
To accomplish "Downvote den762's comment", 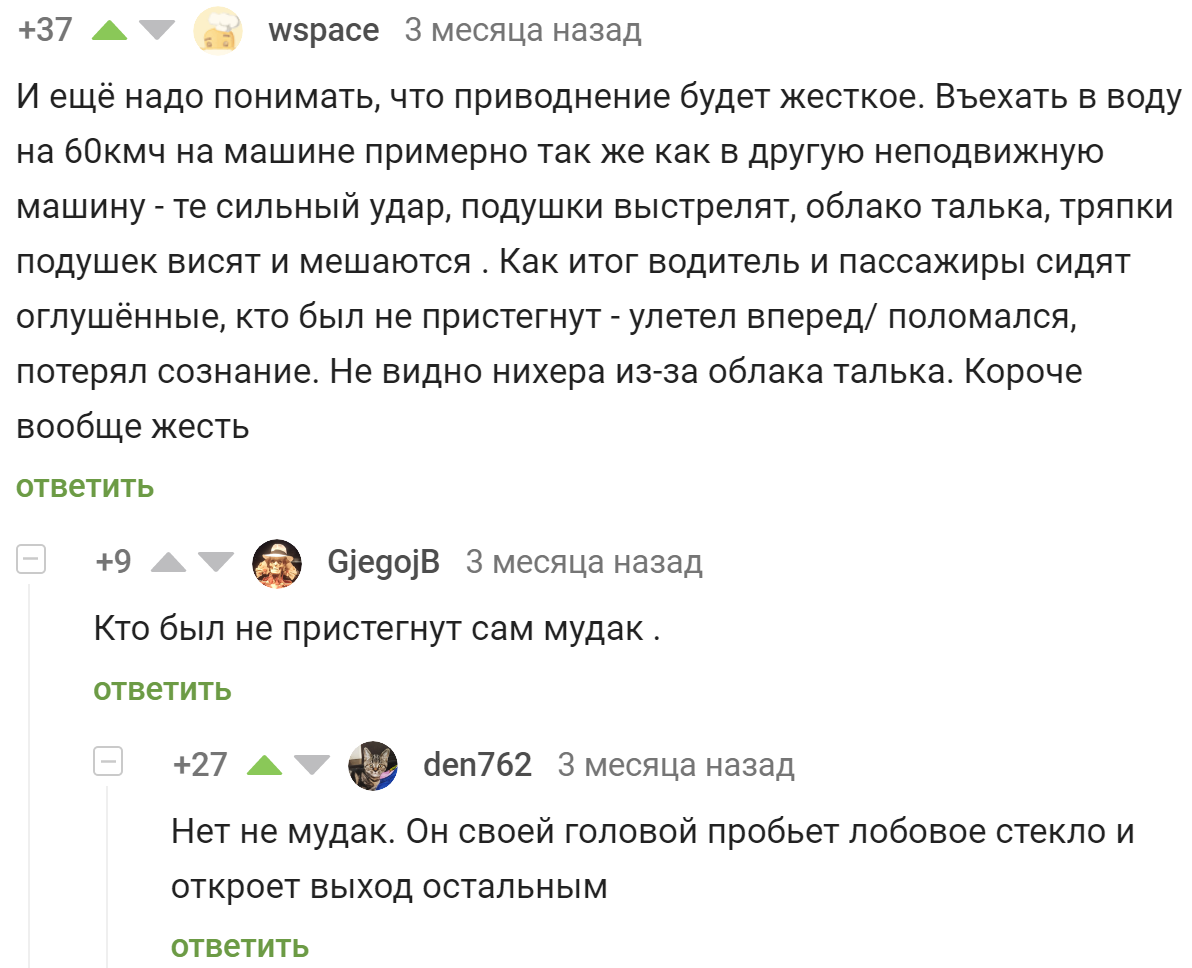I will tap(311, 766).
